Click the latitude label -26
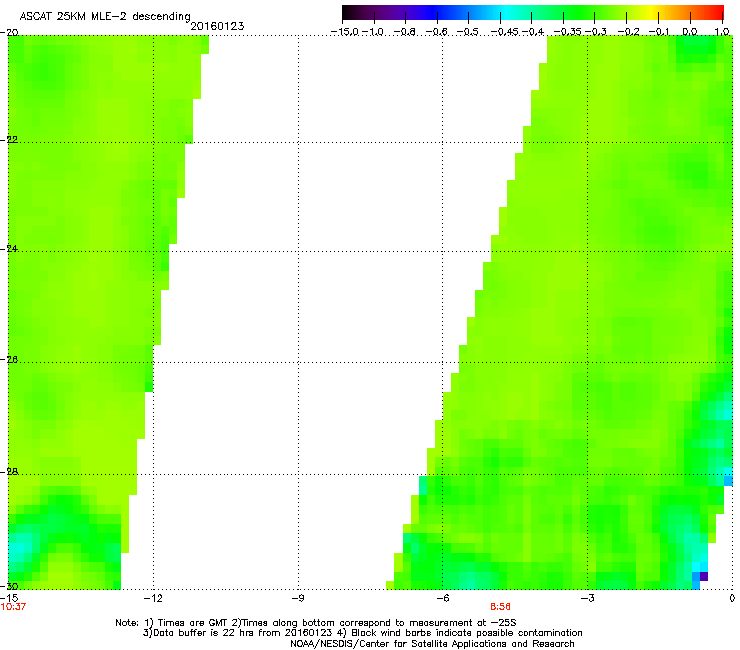This screenshot has height=650, width=740. pos(9,360)
